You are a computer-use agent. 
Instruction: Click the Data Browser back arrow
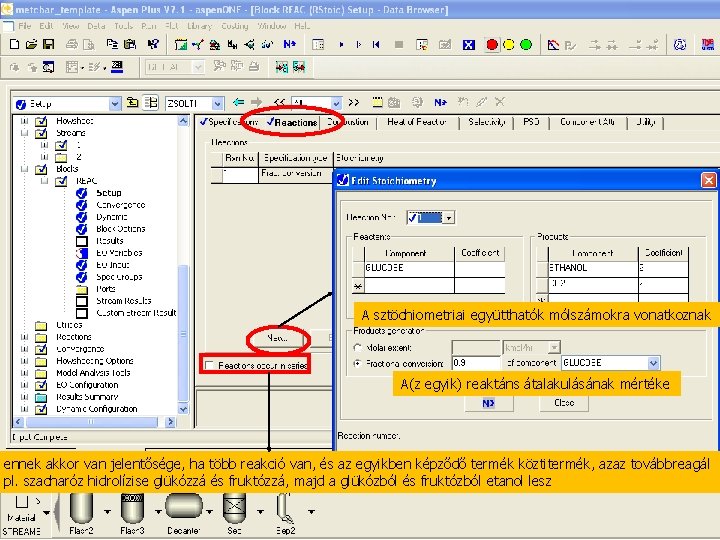[x=238, y=102]
